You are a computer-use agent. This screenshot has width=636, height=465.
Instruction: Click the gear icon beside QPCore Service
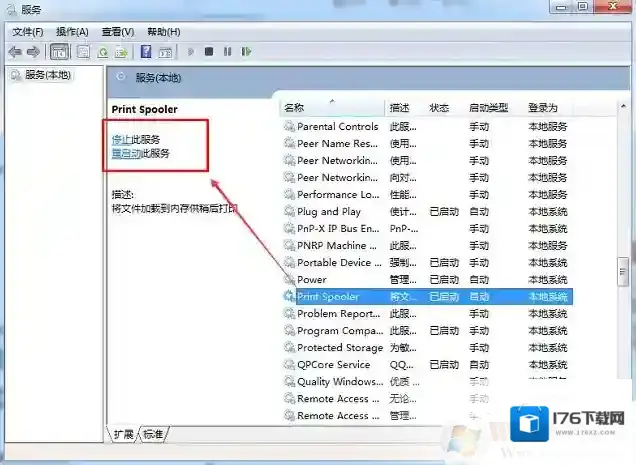289,364
